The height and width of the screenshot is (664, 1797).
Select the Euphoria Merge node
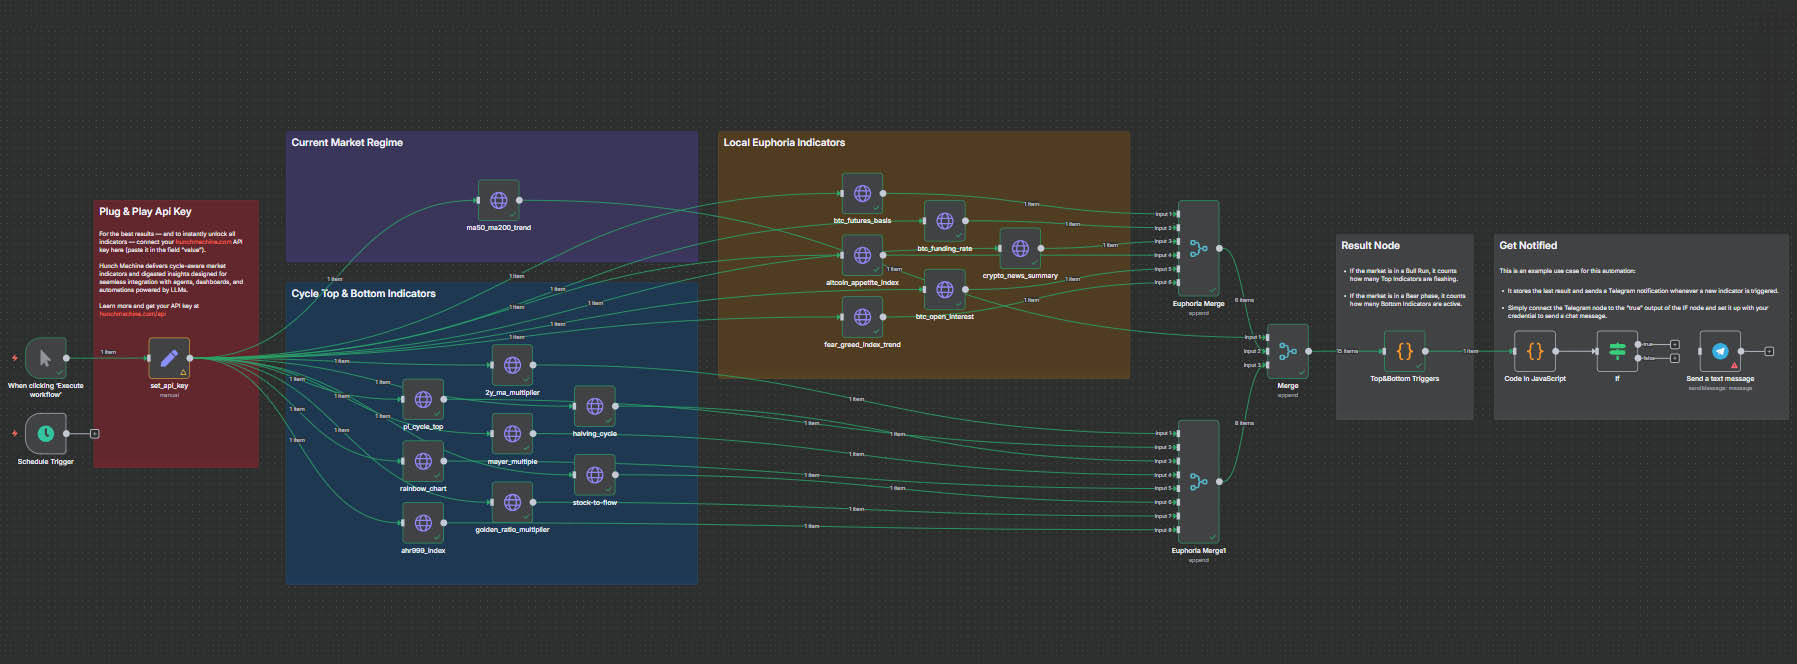tap(1198, 248)
